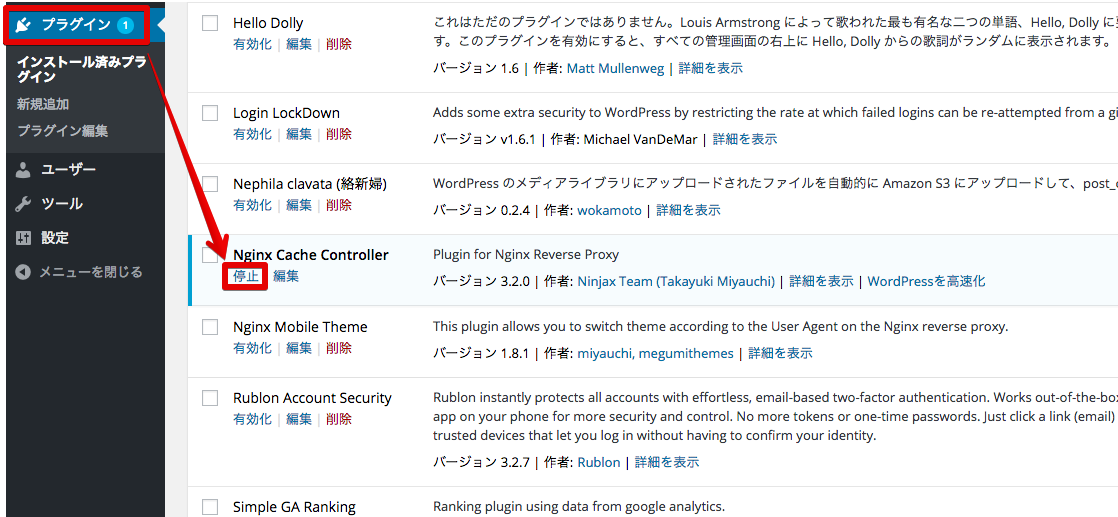1118x517 pixels.
Task: View details for Rublon Account Security
Action: [667, 462]
